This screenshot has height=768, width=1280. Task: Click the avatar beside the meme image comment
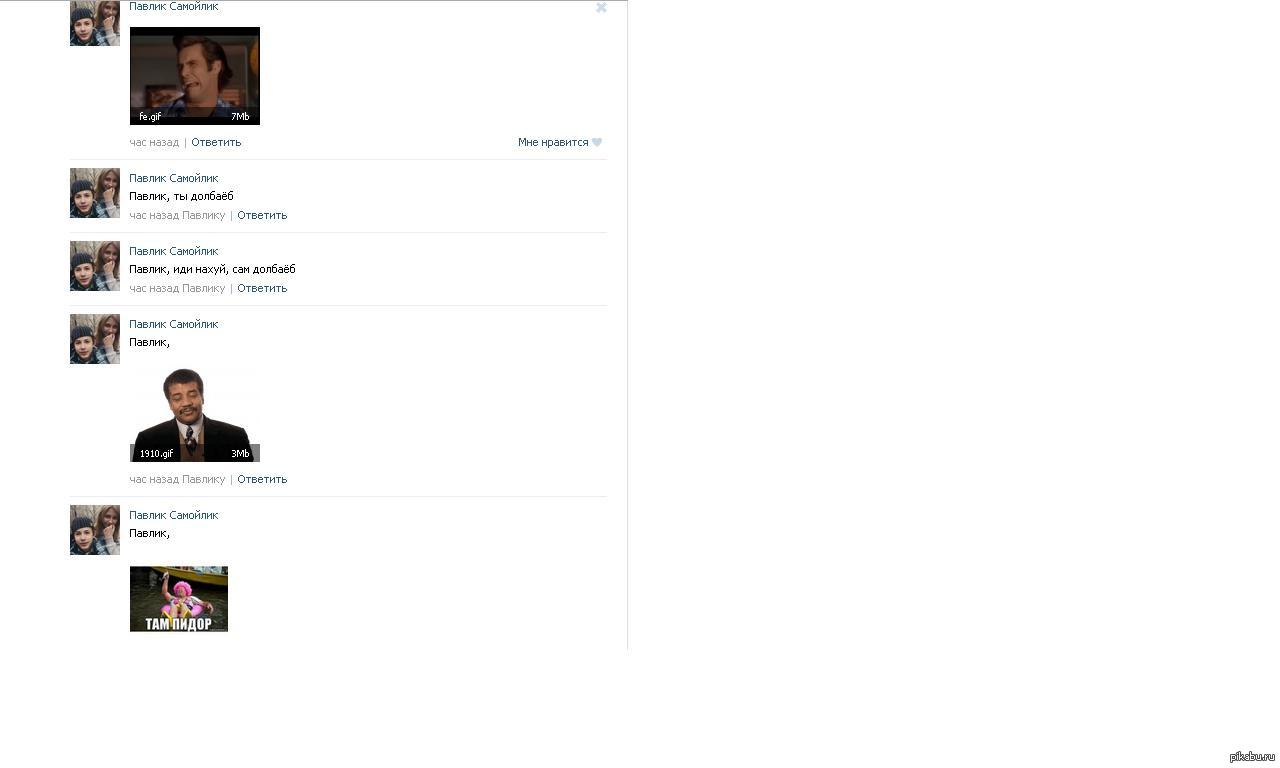point(95,530)
